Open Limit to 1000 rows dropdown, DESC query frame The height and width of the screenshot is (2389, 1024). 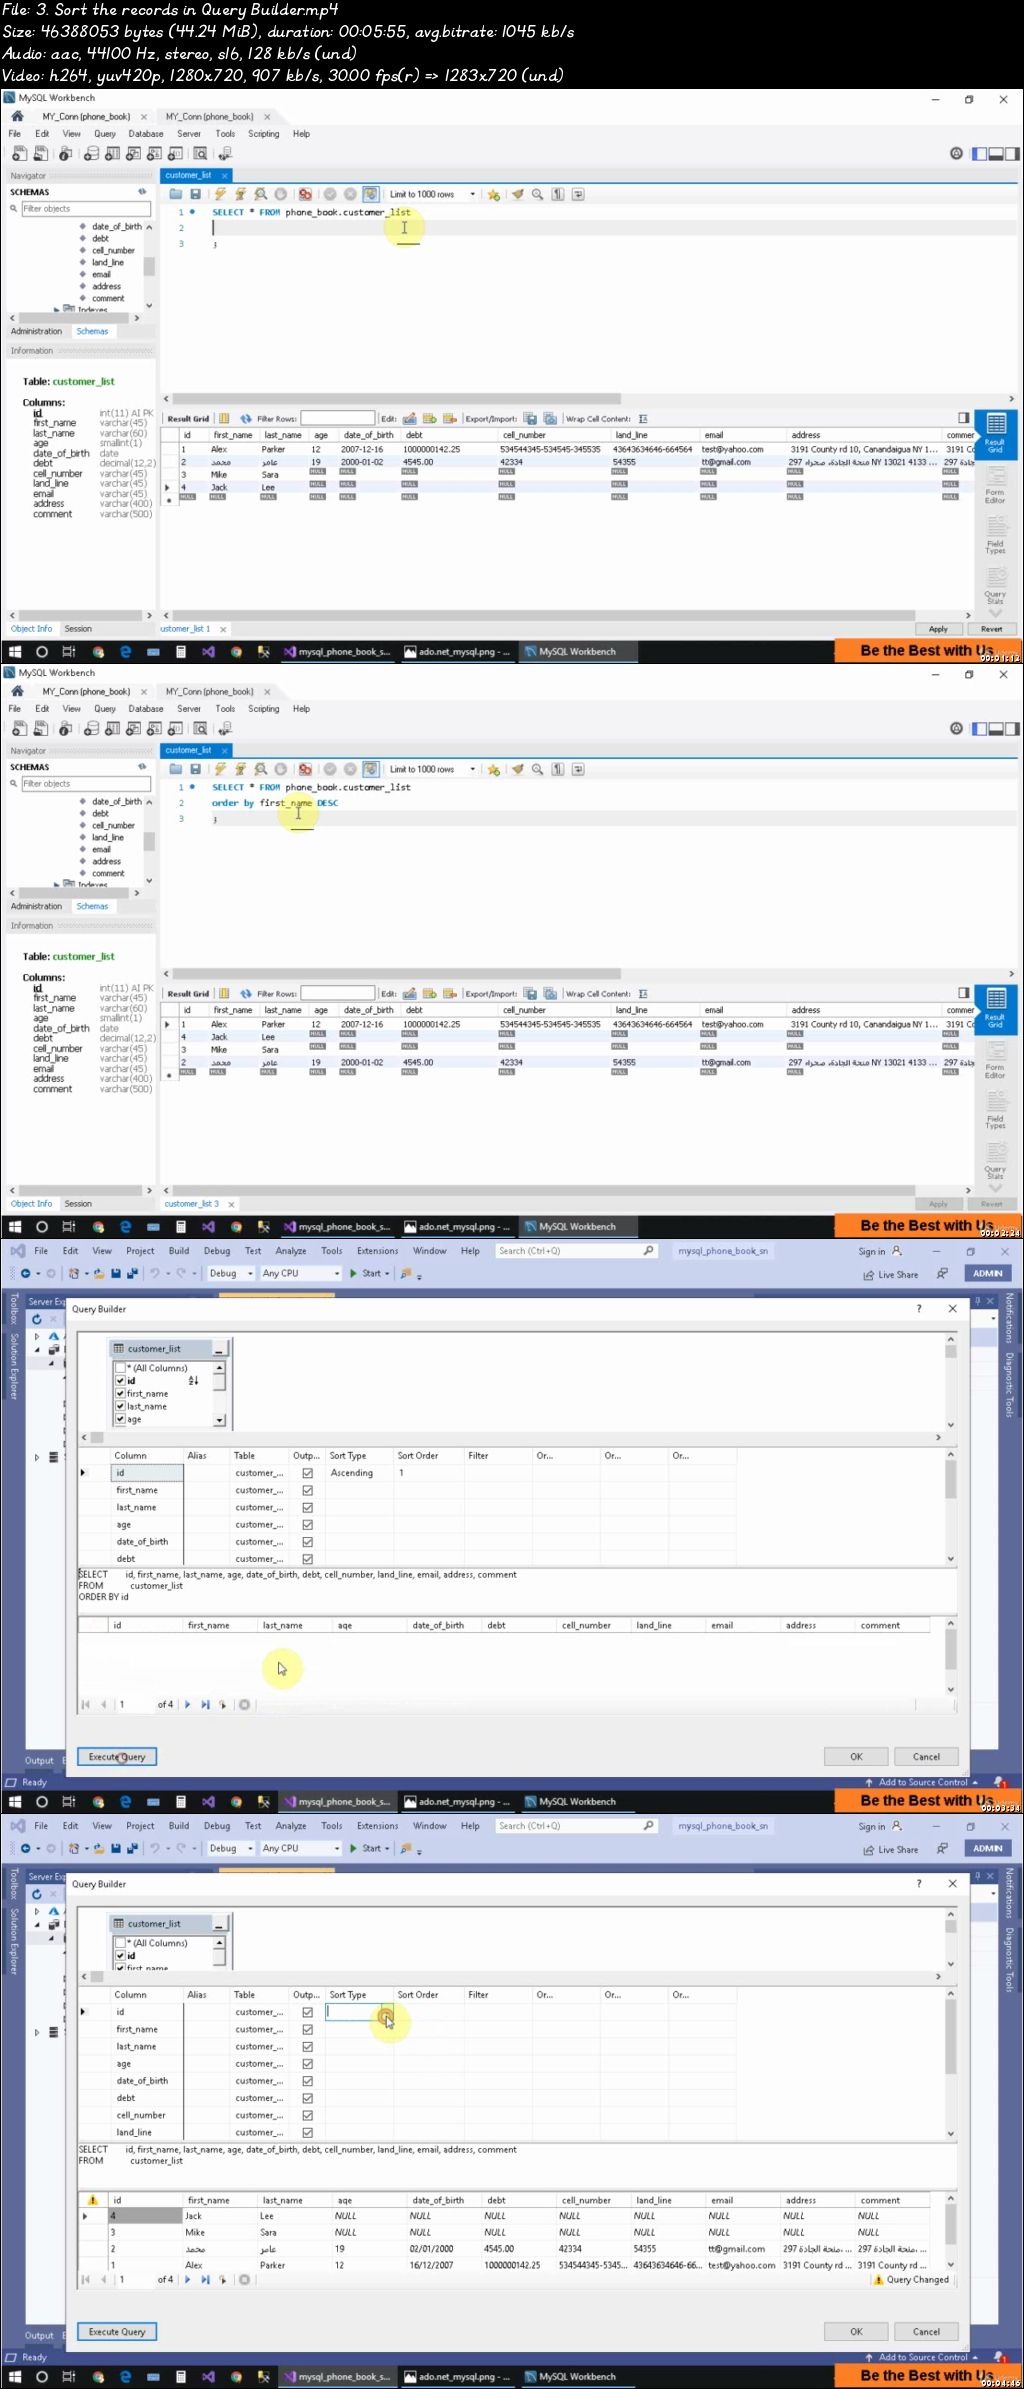[472, 769]
